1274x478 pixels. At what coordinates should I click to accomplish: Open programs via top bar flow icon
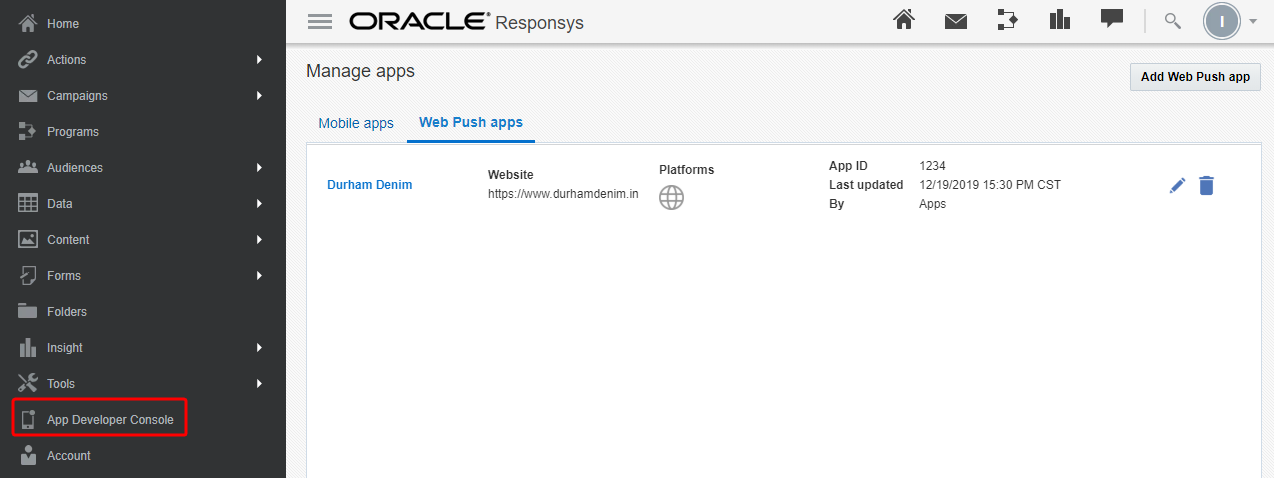(x=1008, y=20)
